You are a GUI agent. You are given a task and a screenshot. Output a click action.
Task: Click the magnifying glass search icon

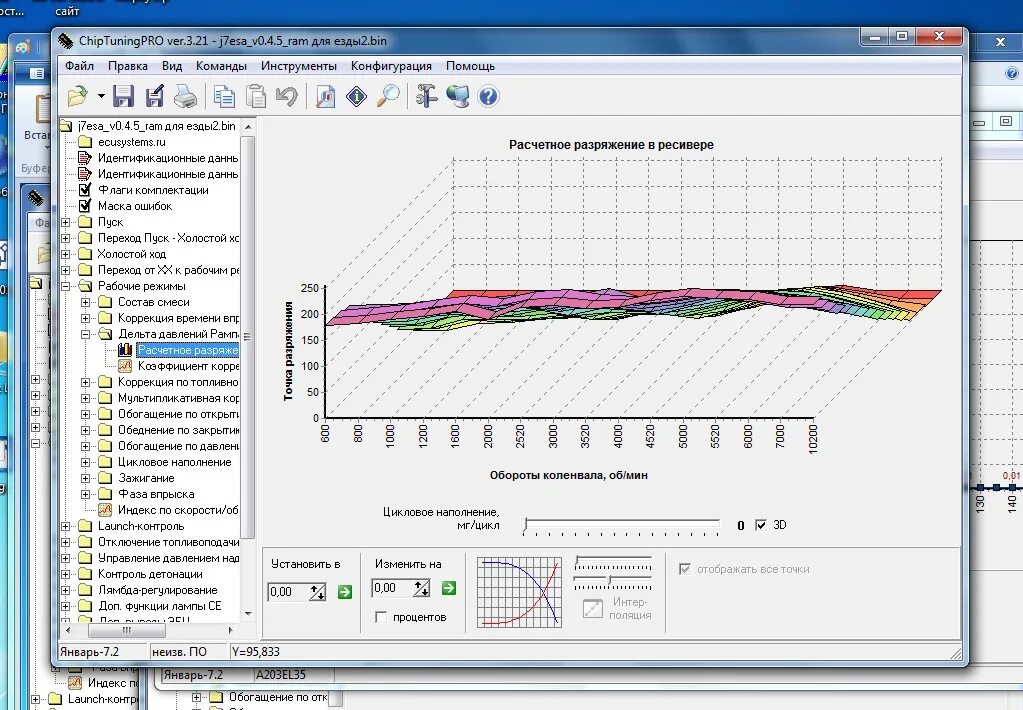pos(388,97)
